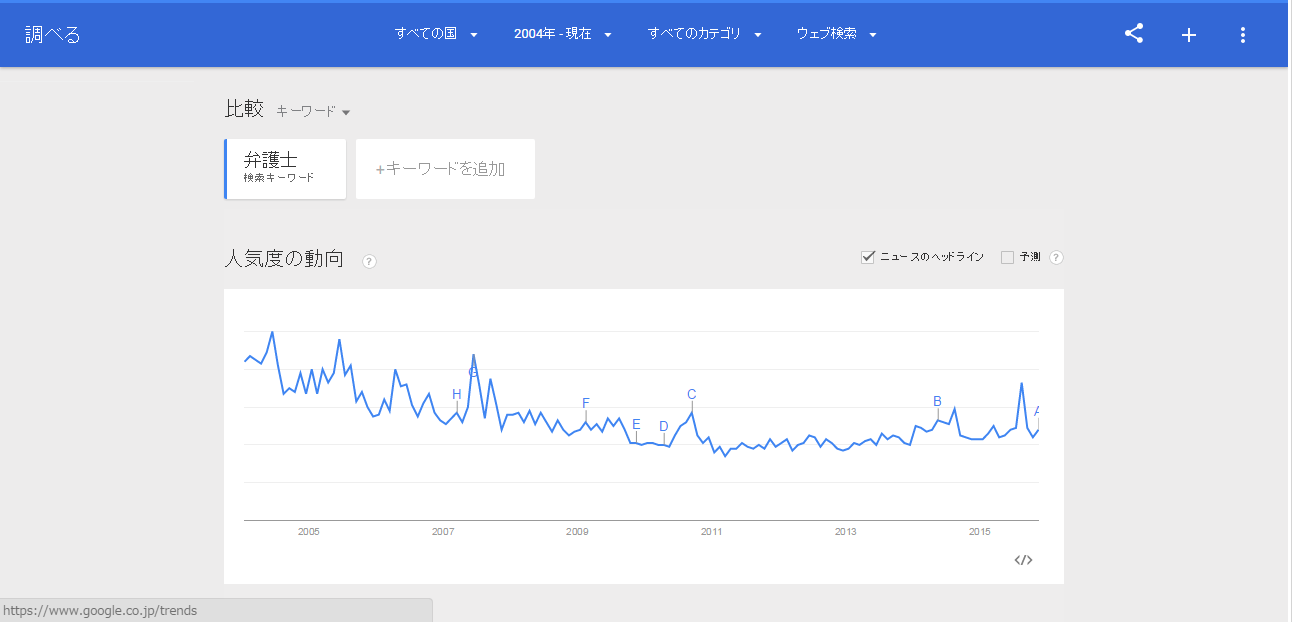The height and width of the screenshot is (622, 1292).
Task: Open the 2004年 - 現在 date range dropdown
Action: click(562, 34)
